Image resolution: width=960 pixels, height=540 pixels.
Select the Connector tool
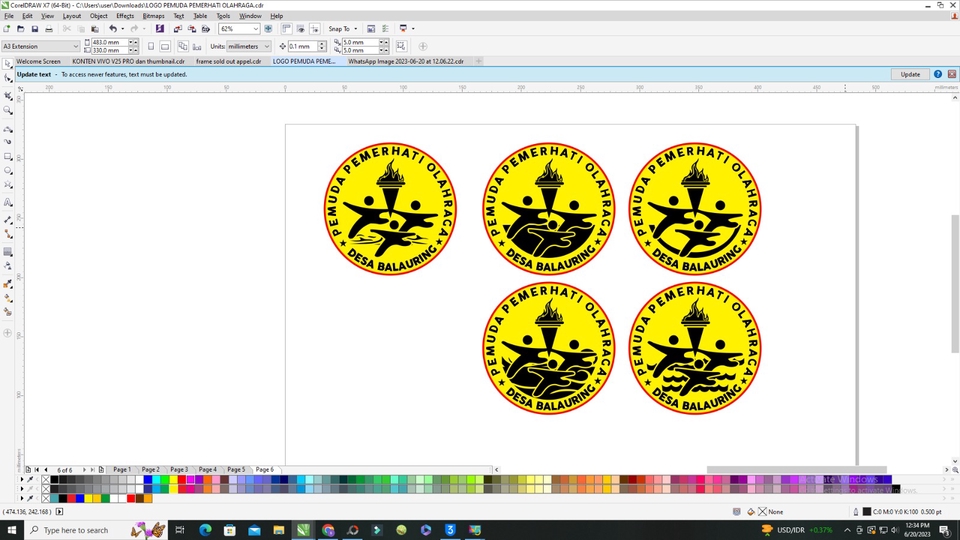8,234
